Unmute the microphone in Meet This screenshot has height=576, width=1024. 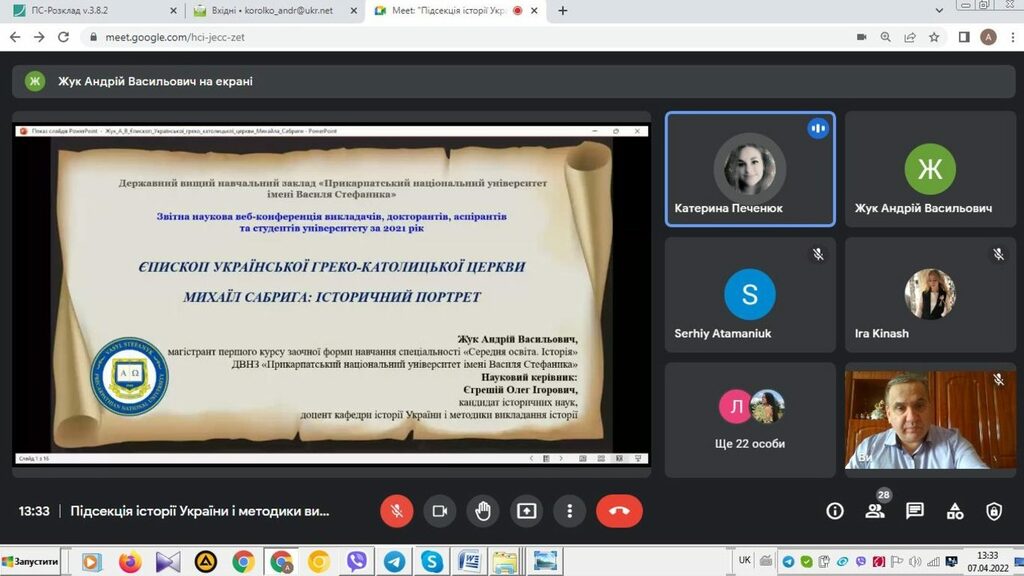pyautogui.click(x=396, y=511)
